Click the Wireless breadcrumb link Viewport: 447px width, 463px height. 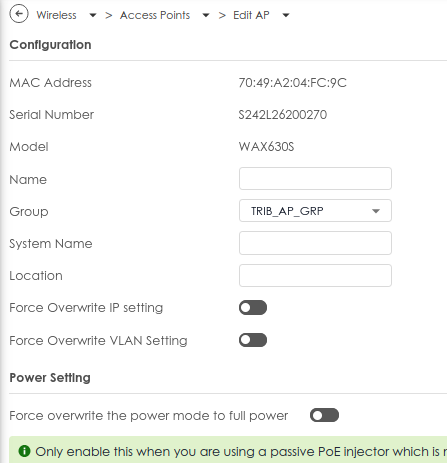click(56, 15)
